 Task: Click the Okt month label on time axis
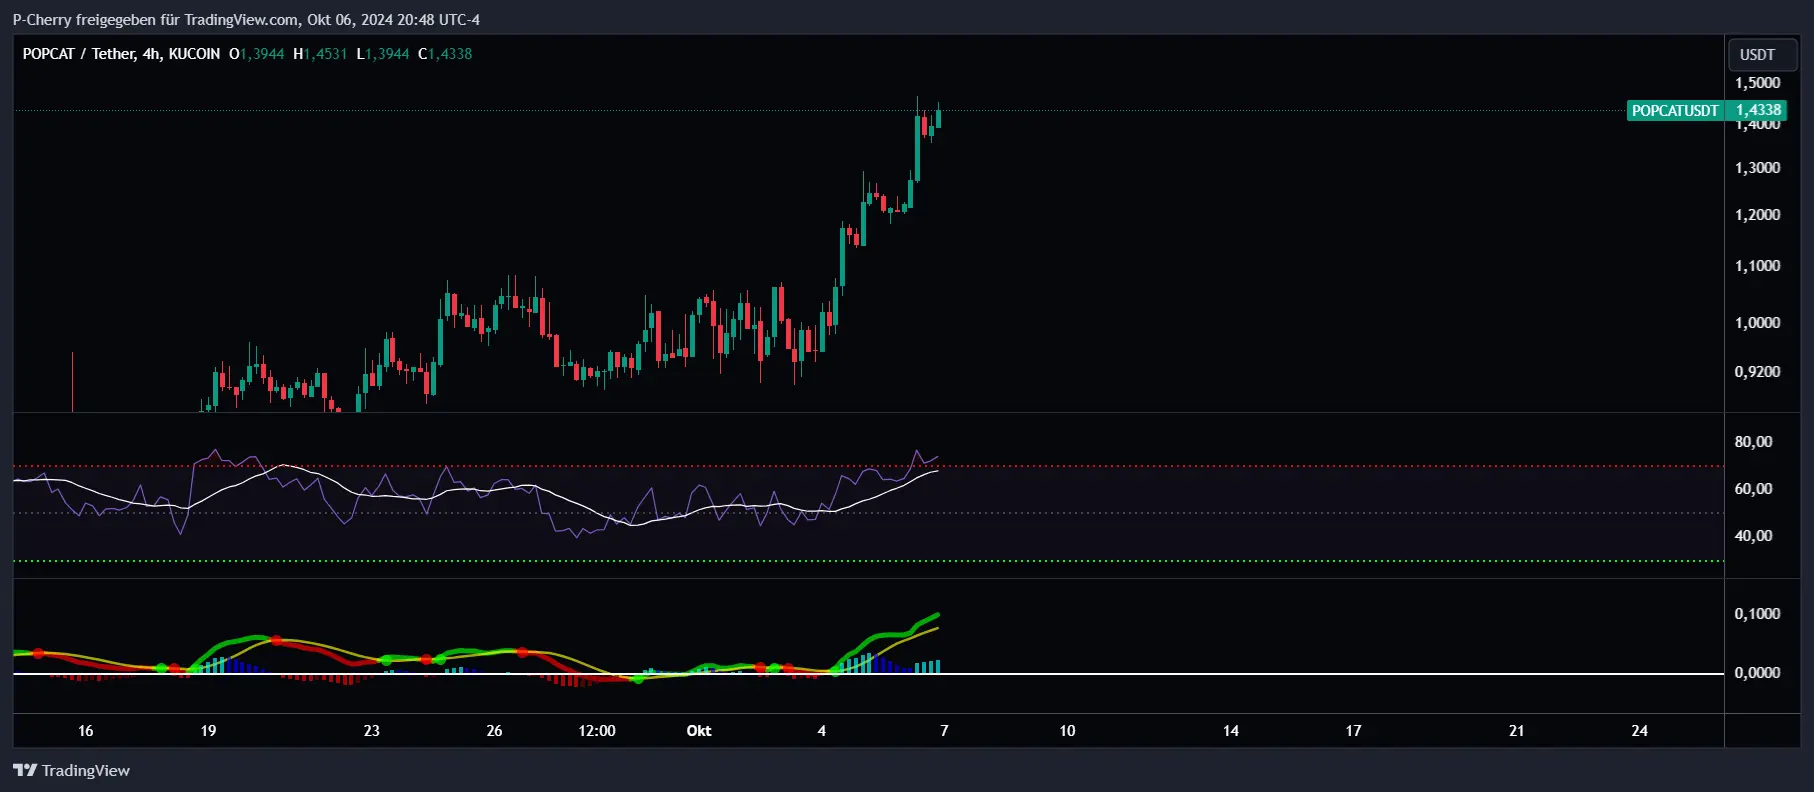click(x=699, y=731)
